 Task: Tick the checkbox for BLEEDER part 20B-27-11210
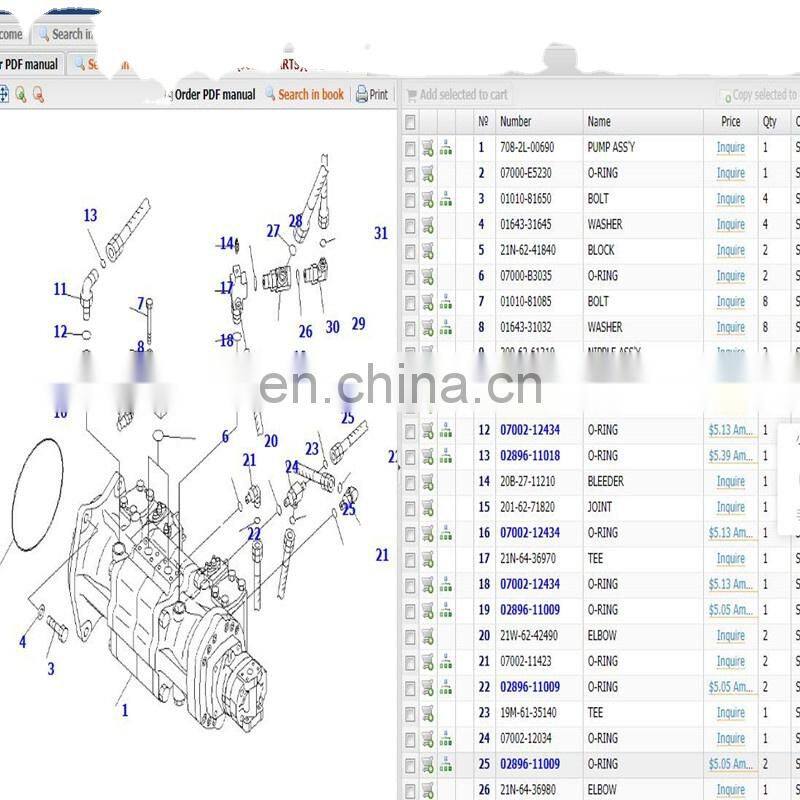(x=408, y=481)
